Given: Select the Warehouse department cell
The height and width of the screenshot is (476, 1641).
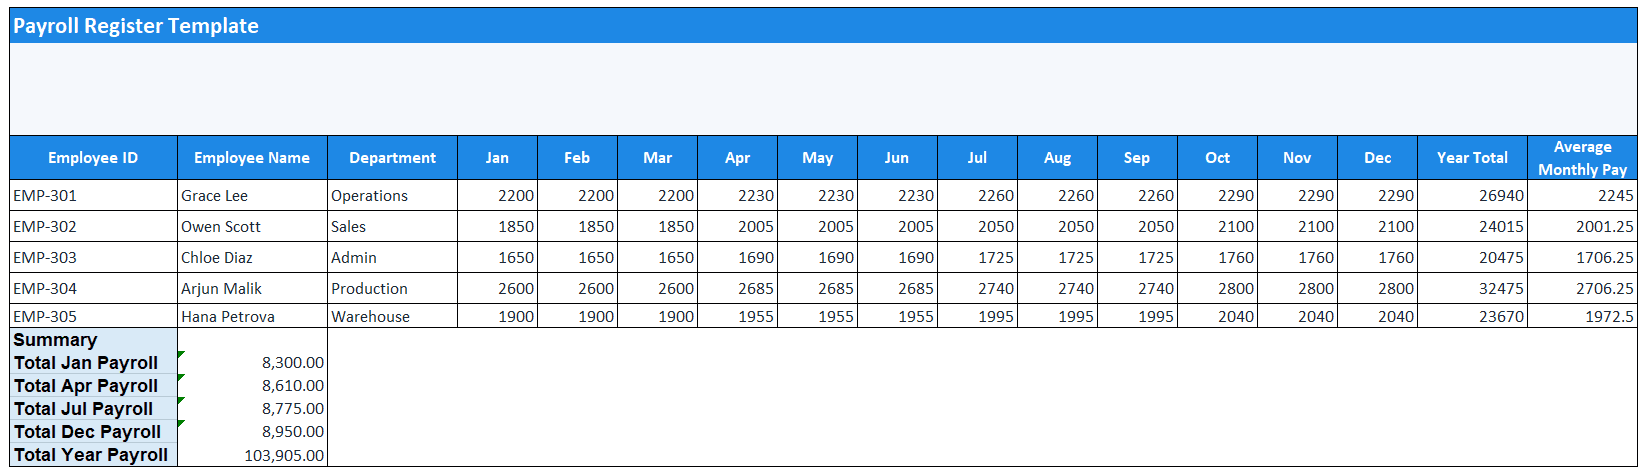Looking at the screenshot, I should coord(392,316).
